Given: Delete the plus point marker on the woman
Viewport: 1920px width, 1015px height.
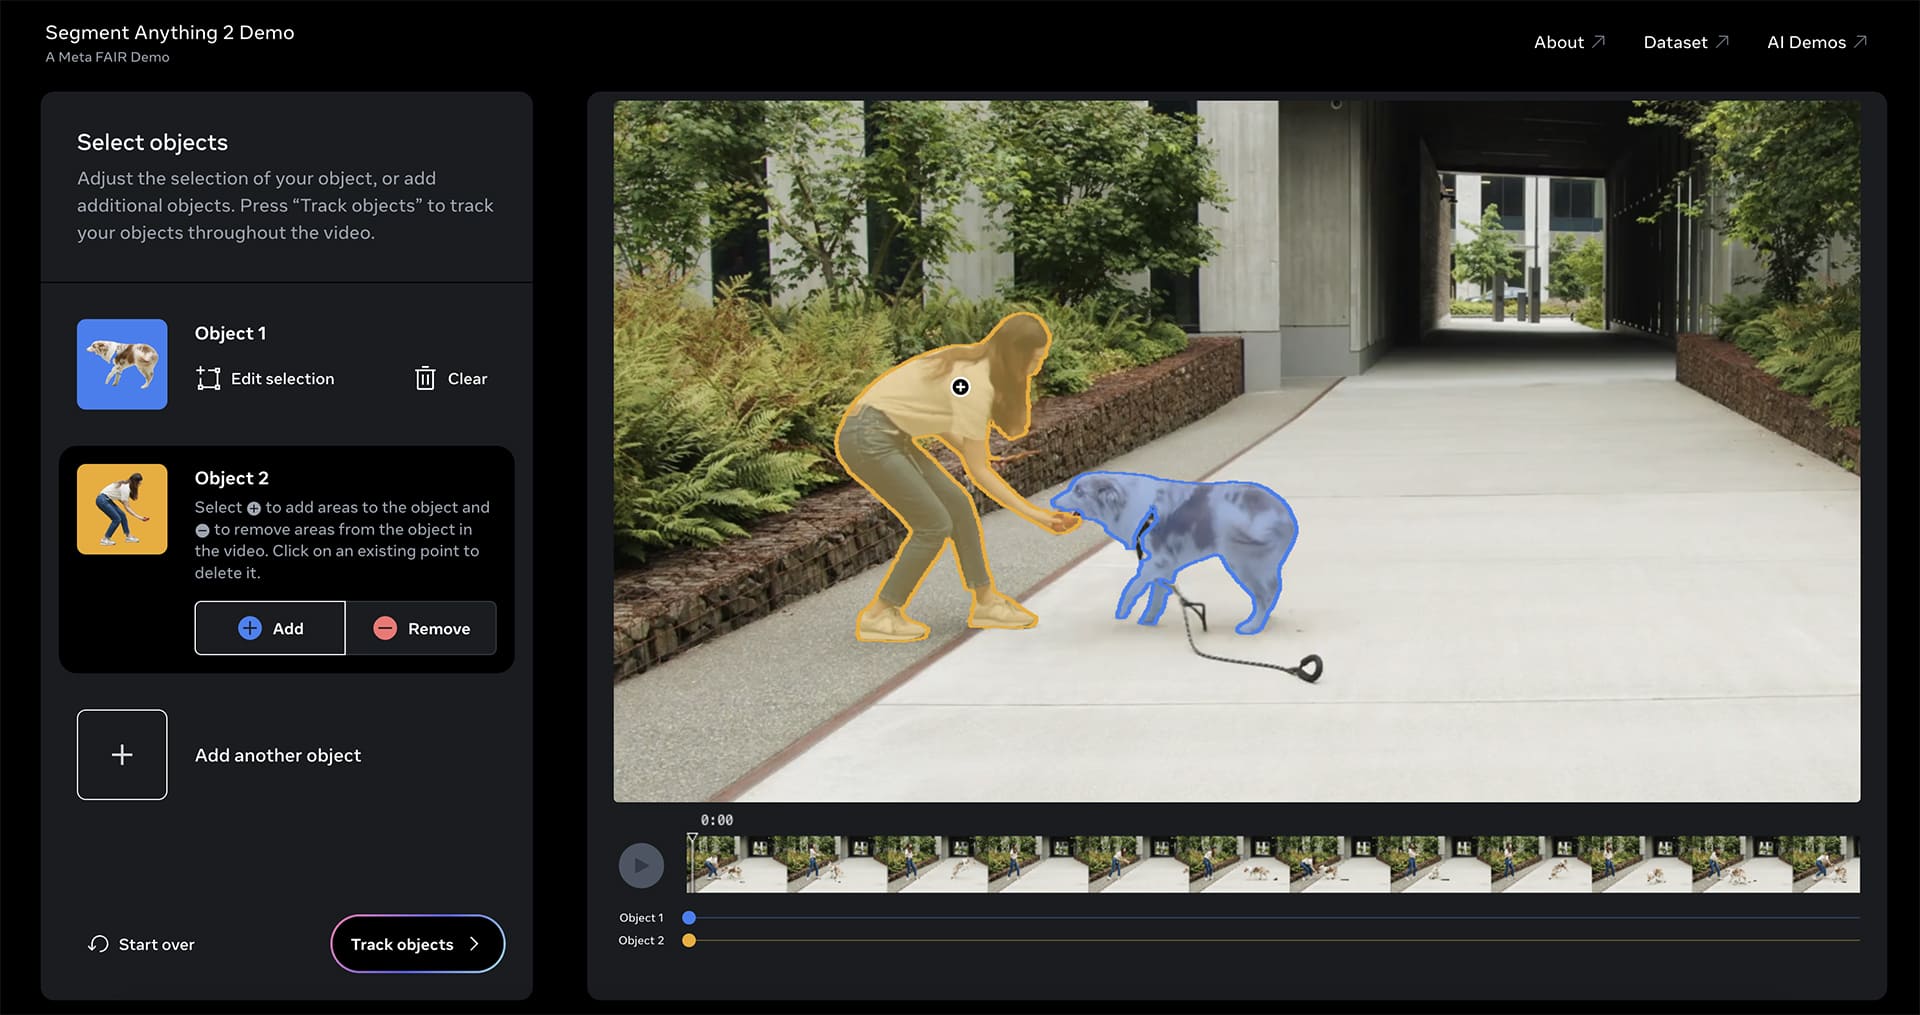Looking at the screenshot, I should [x=960, y=387].
